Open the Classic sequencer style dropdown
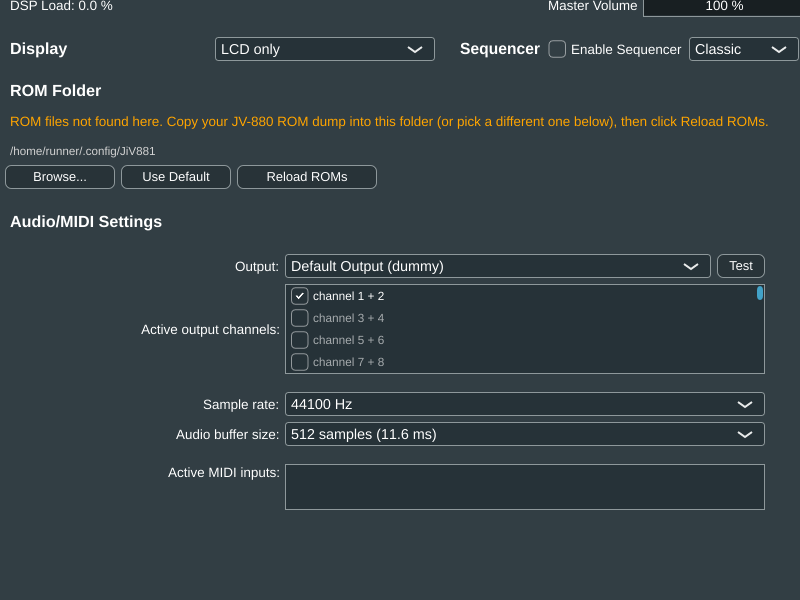This screenshot has height=600, width=800. (x=743, y=49)
